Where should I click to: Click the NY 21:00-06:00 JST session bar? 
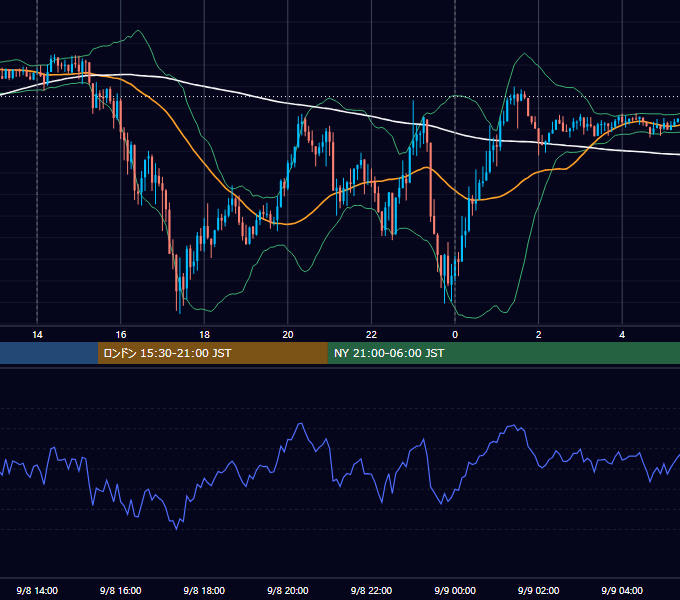(x=503, y=353)
